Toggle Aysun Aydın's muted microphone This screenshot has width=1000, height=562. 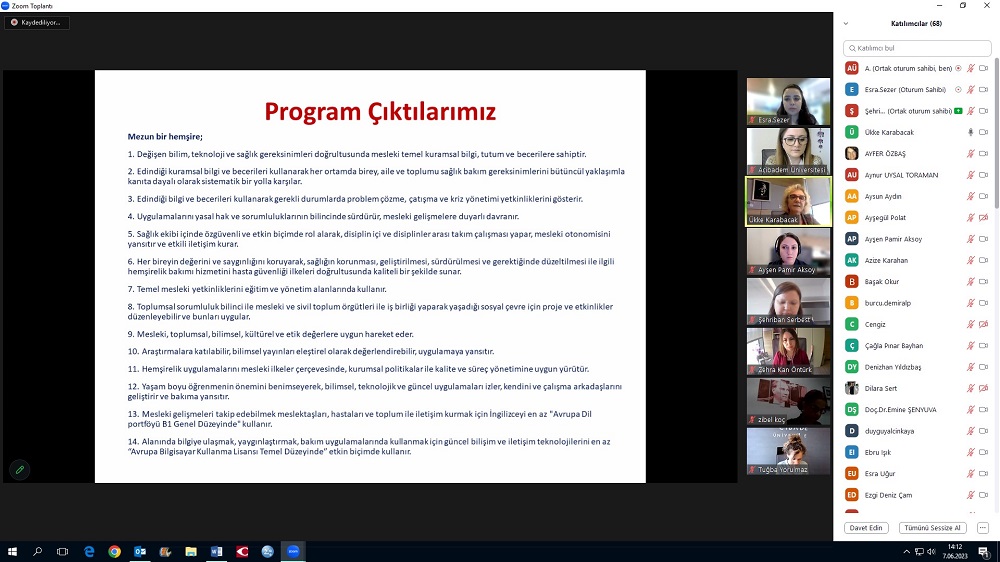point(970,196)
